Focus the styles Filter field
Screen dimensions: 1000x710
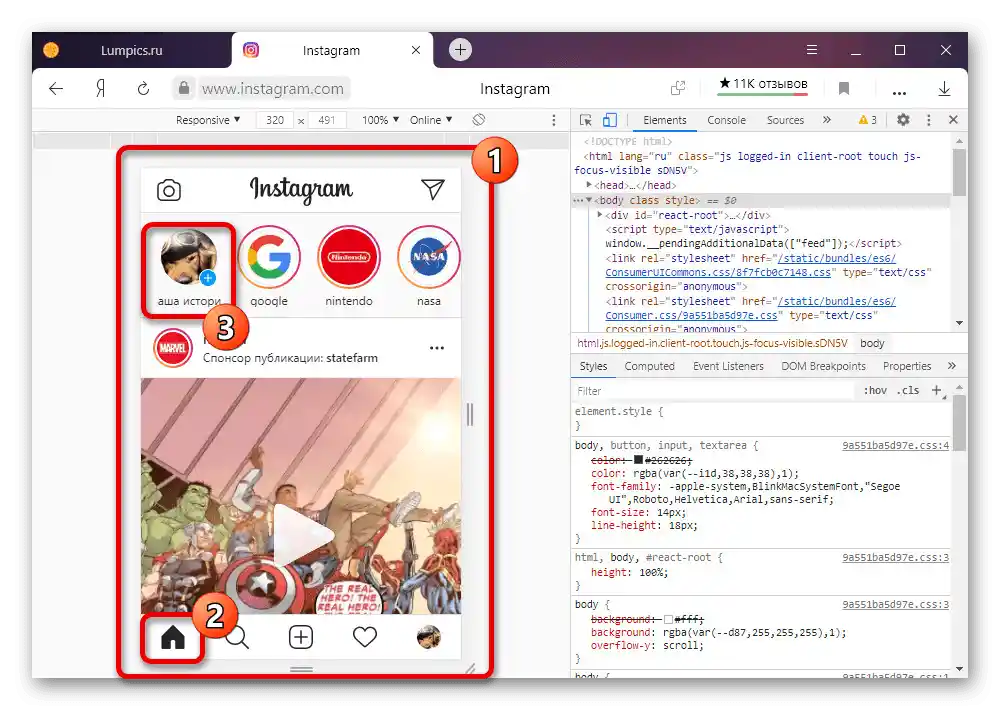pos(713,391)
